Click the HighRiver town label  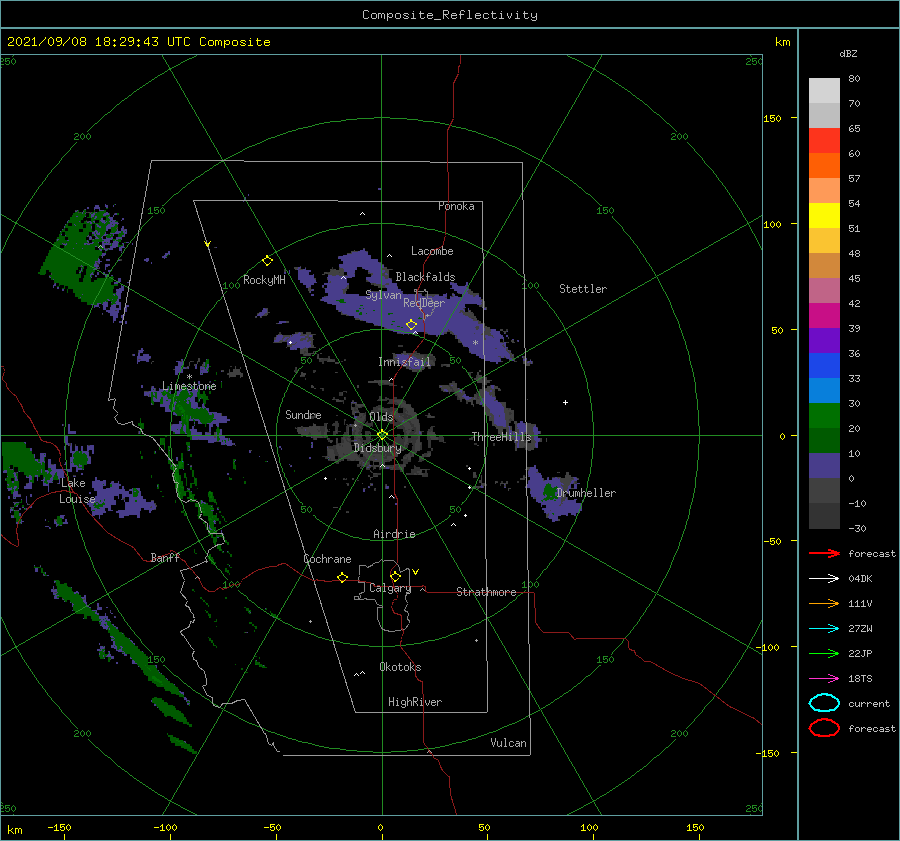(415, 702)
